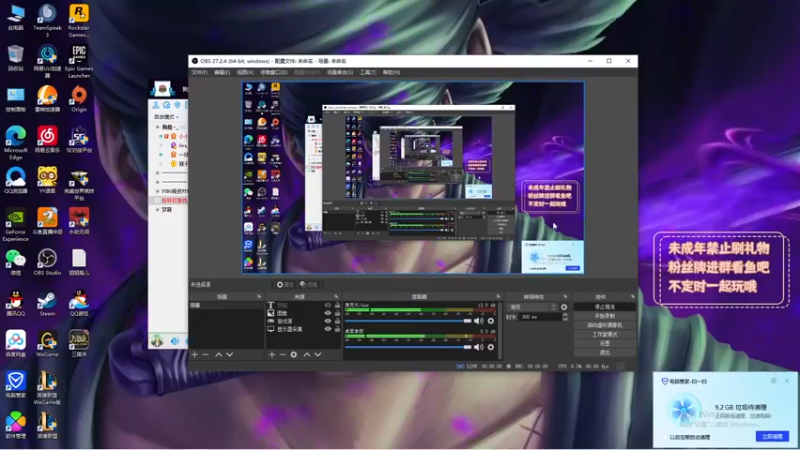Open GeForce Experience desktop icon
The image size is (800, 450).
tap(15, 224)
